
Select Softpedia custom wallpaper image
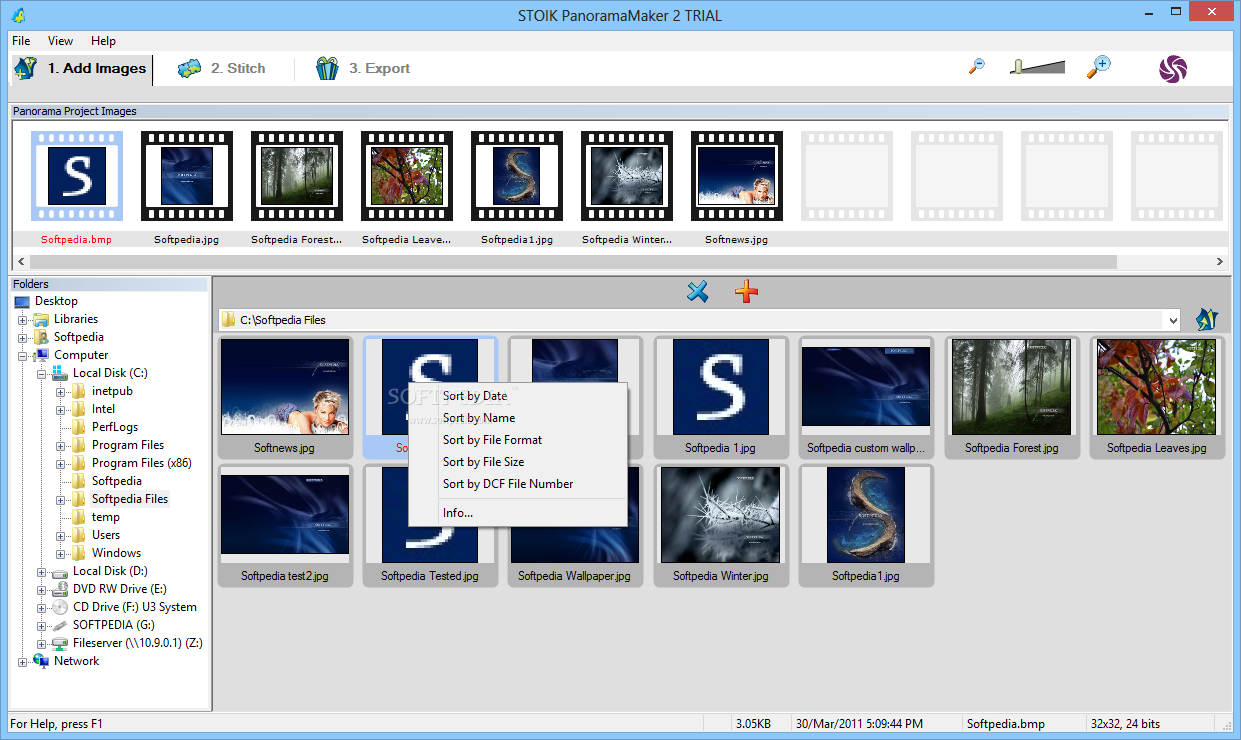[x=866, y=397]
